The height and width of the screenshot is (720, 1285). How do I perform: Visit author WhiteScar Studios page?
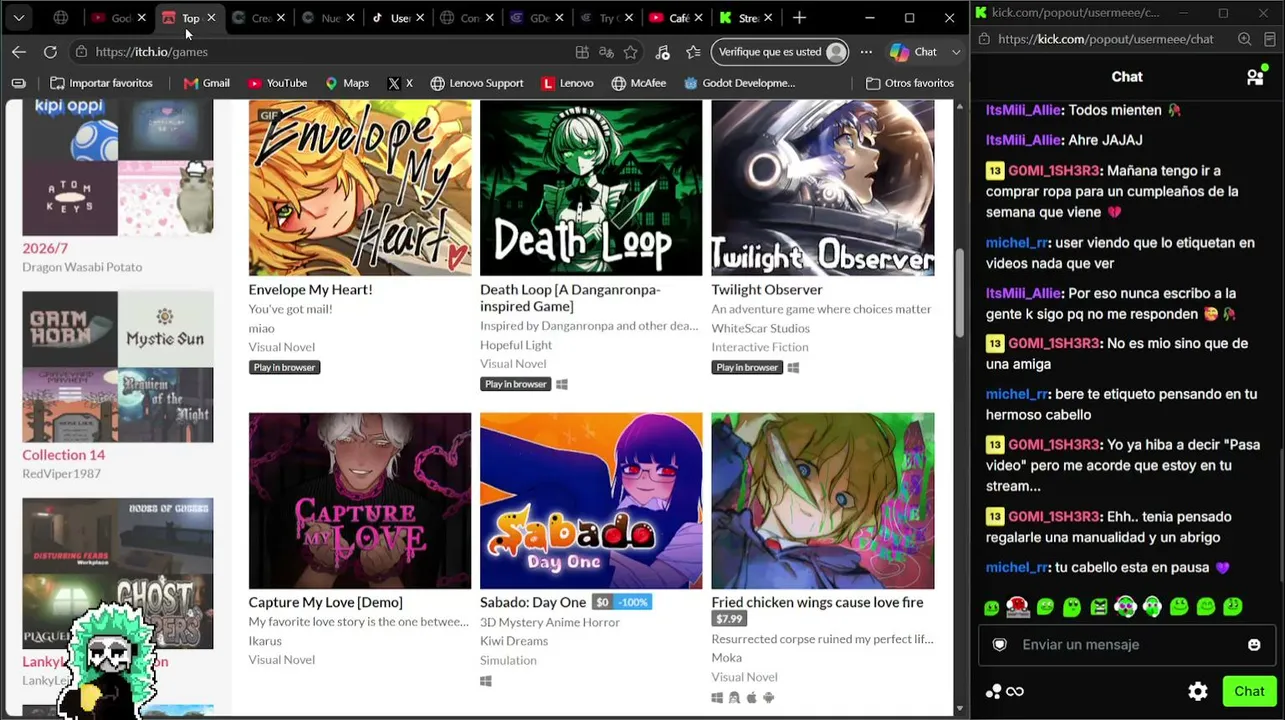pyautogui.click(x=760, y=328)
